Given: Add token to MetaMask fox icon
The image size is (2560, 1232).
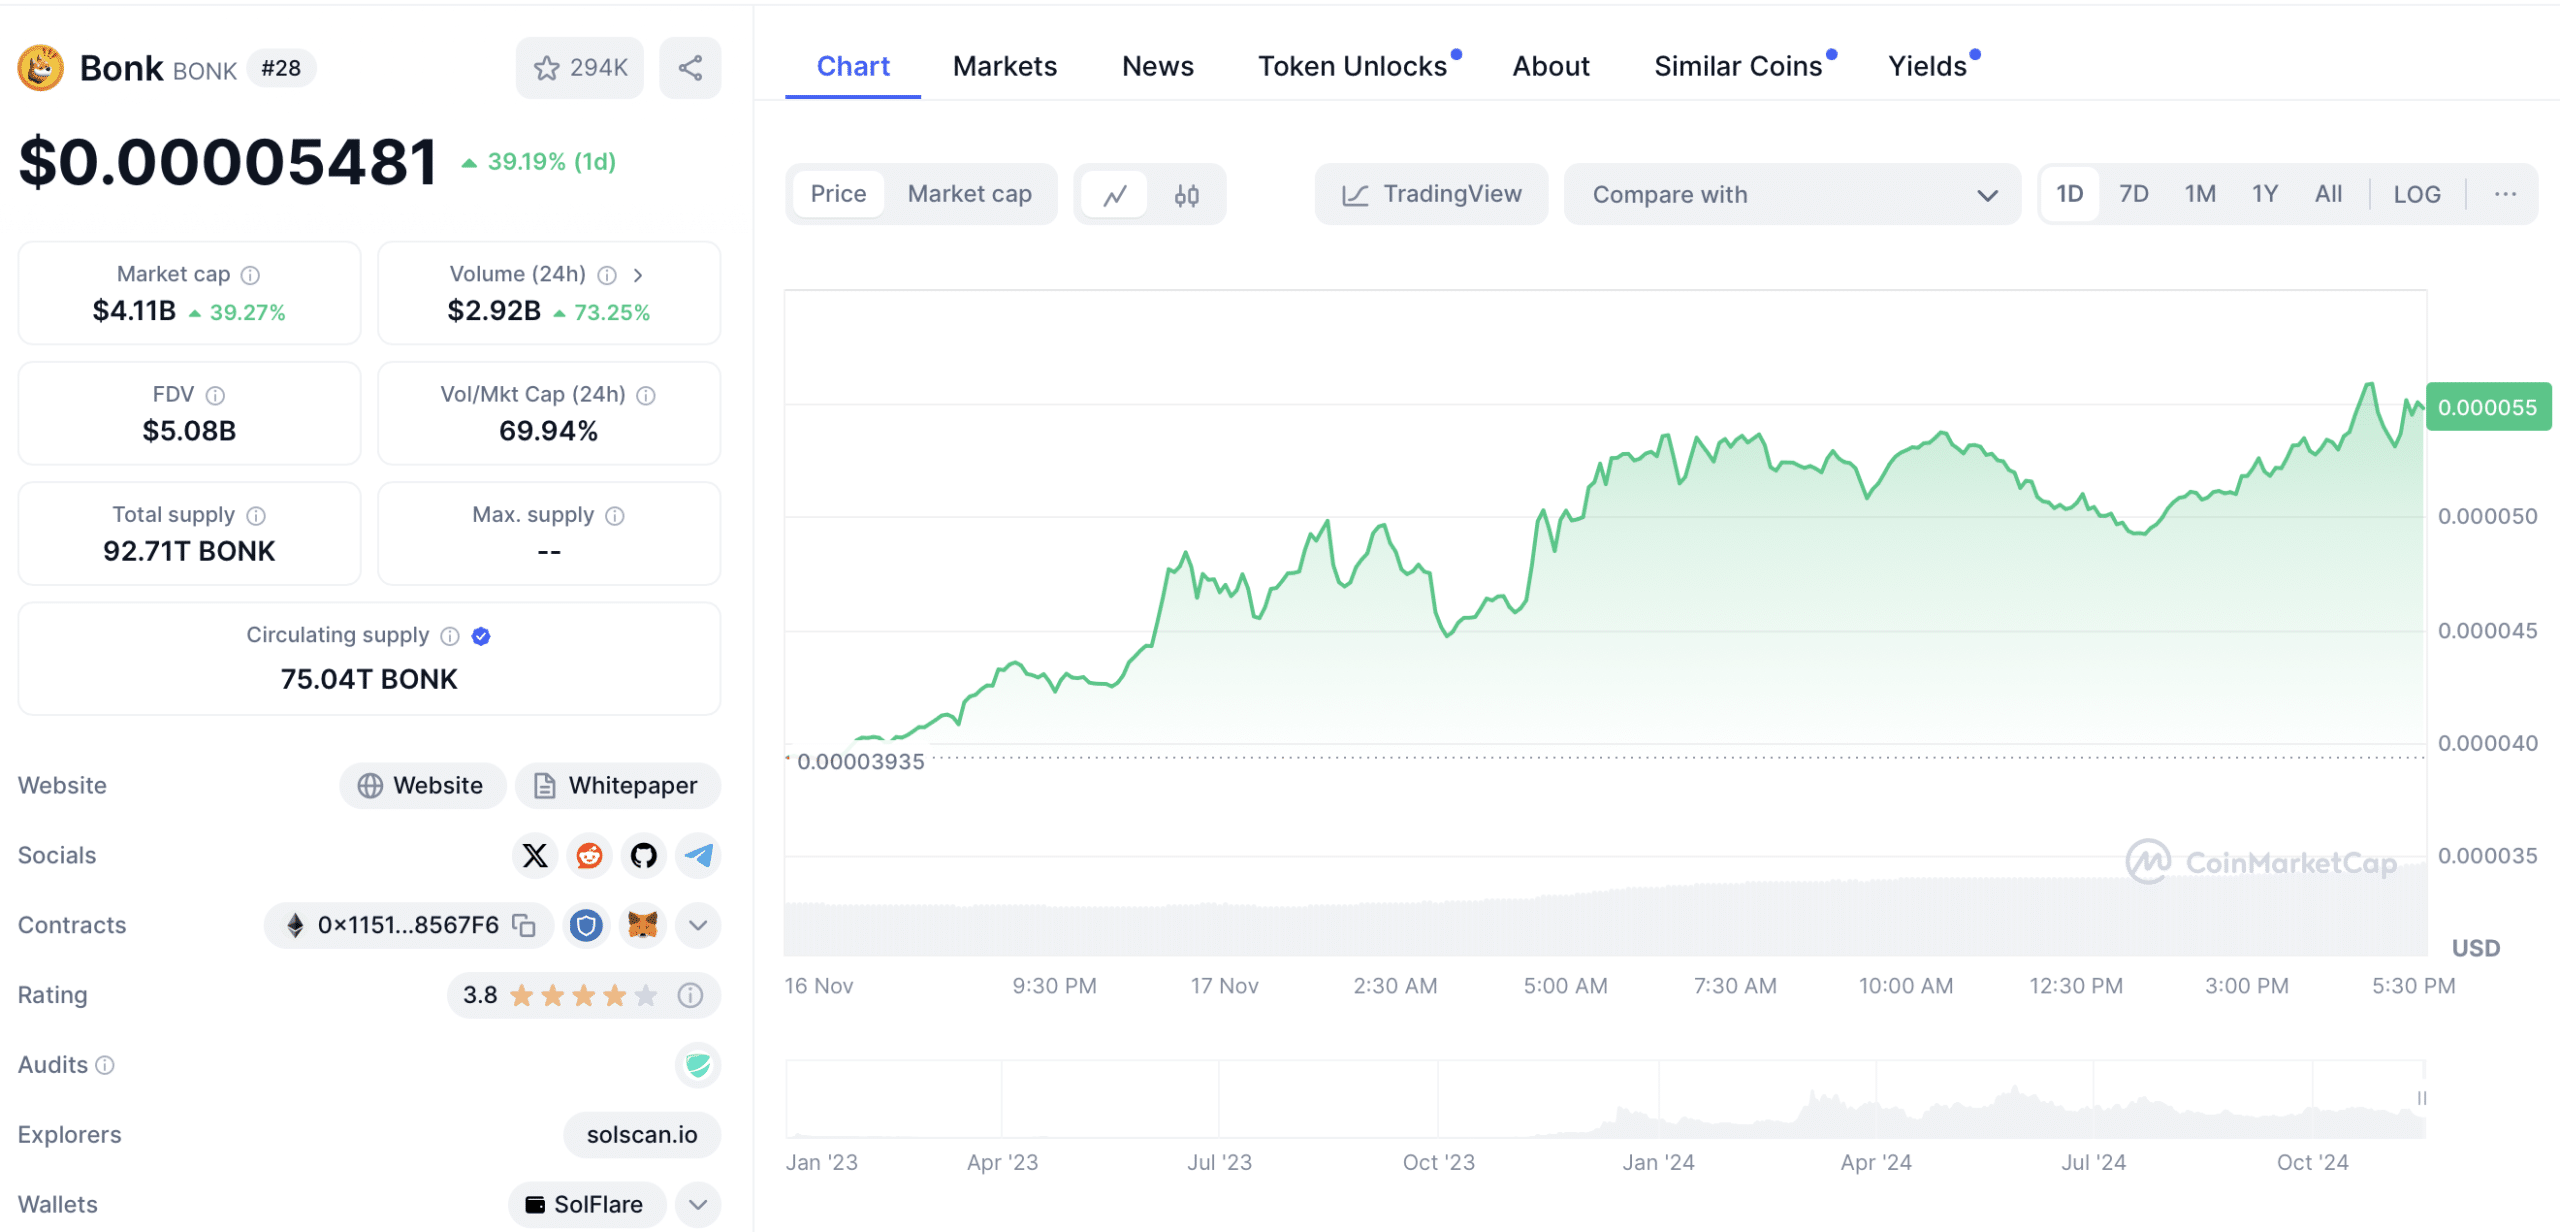Looking at the screenshot, I should coord(642,926).
